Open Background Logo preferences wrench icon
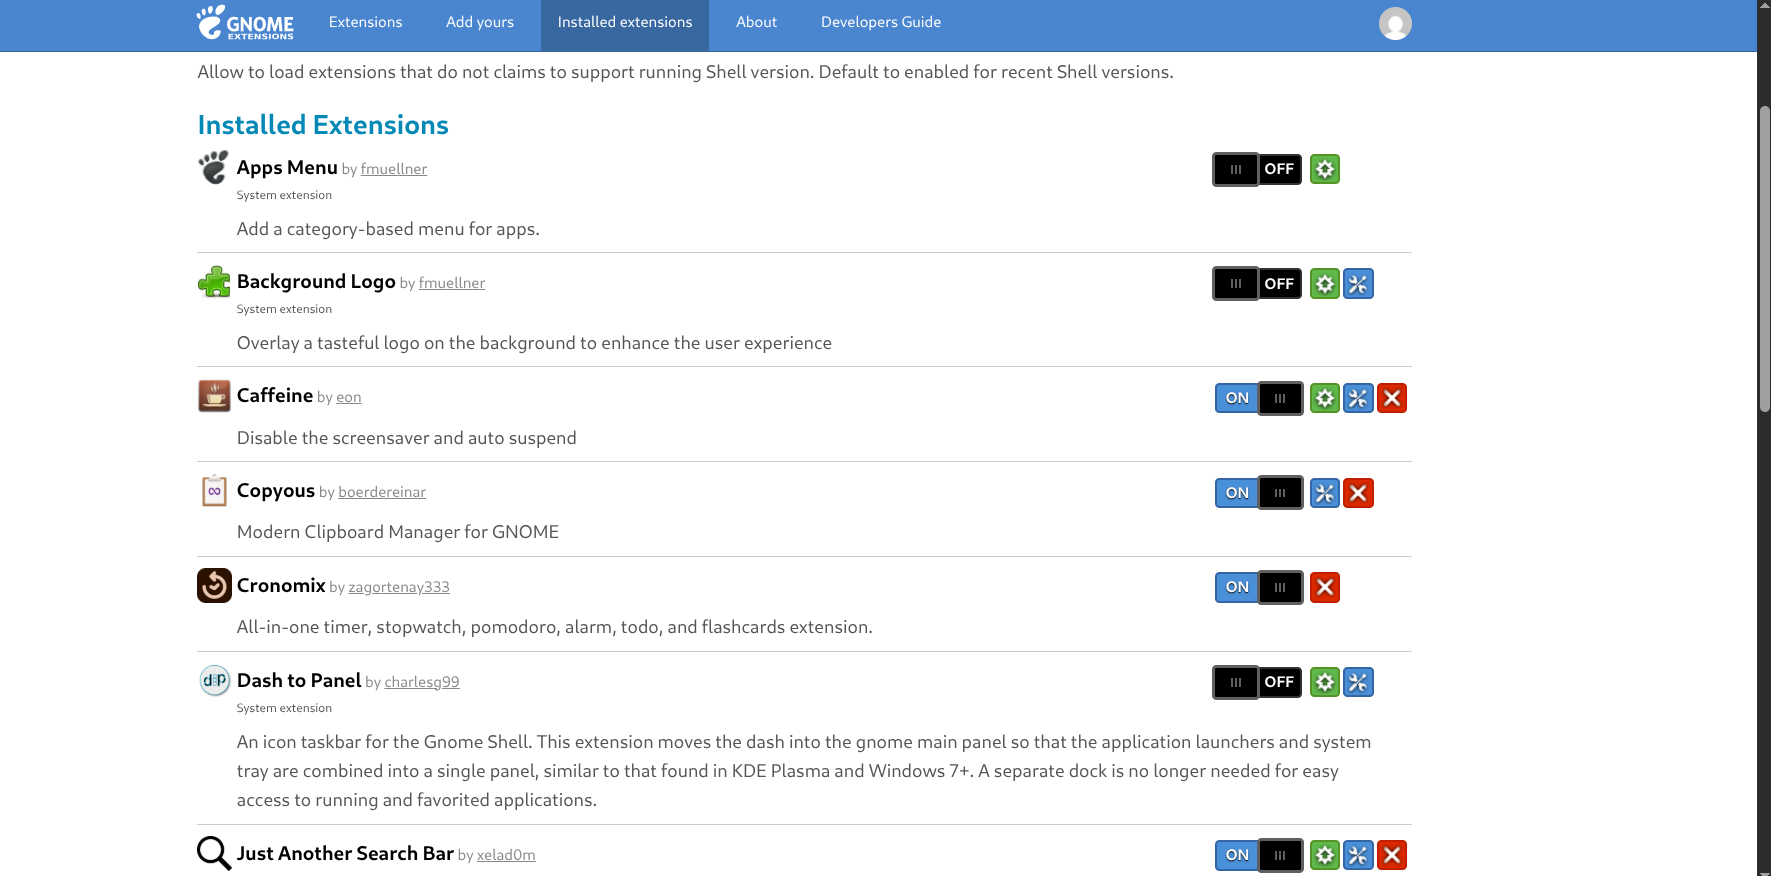 [1358, 284]
